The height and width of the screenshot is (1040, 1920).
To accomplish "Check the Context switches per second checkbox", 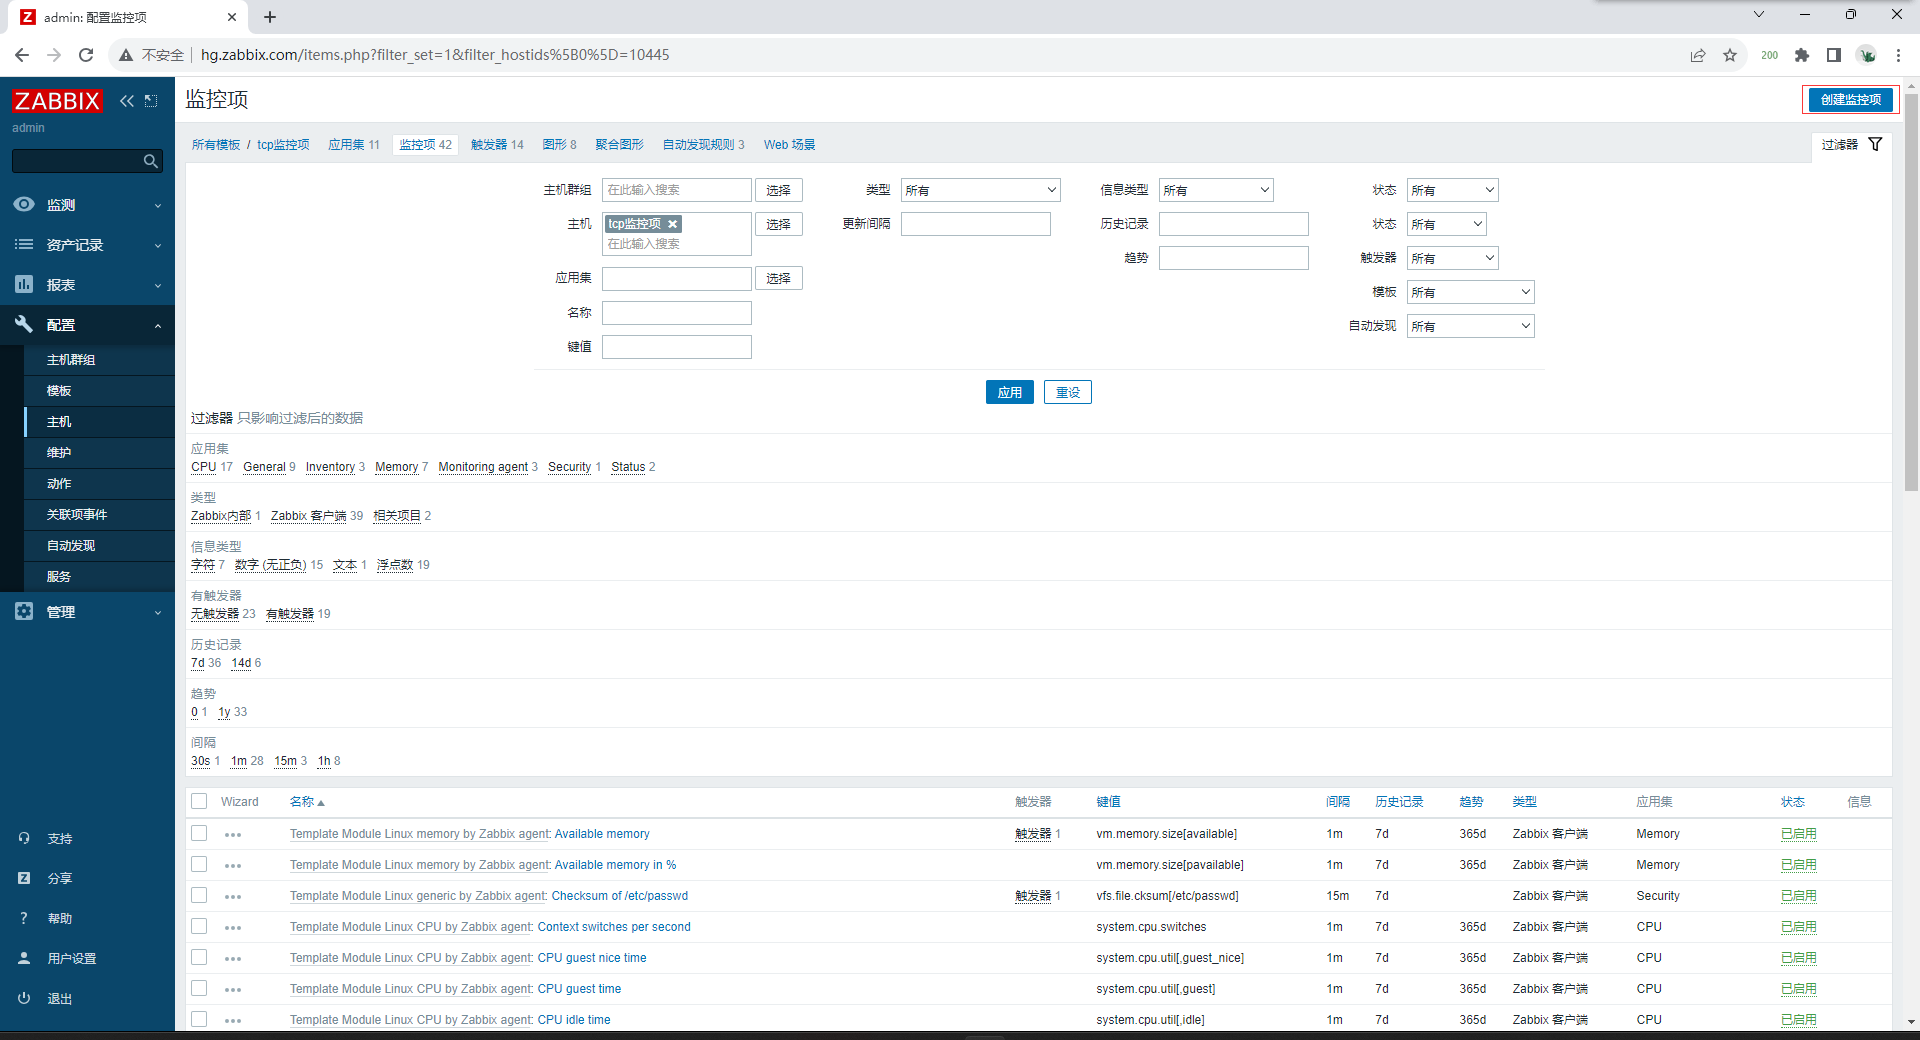I will click(199, 926).
